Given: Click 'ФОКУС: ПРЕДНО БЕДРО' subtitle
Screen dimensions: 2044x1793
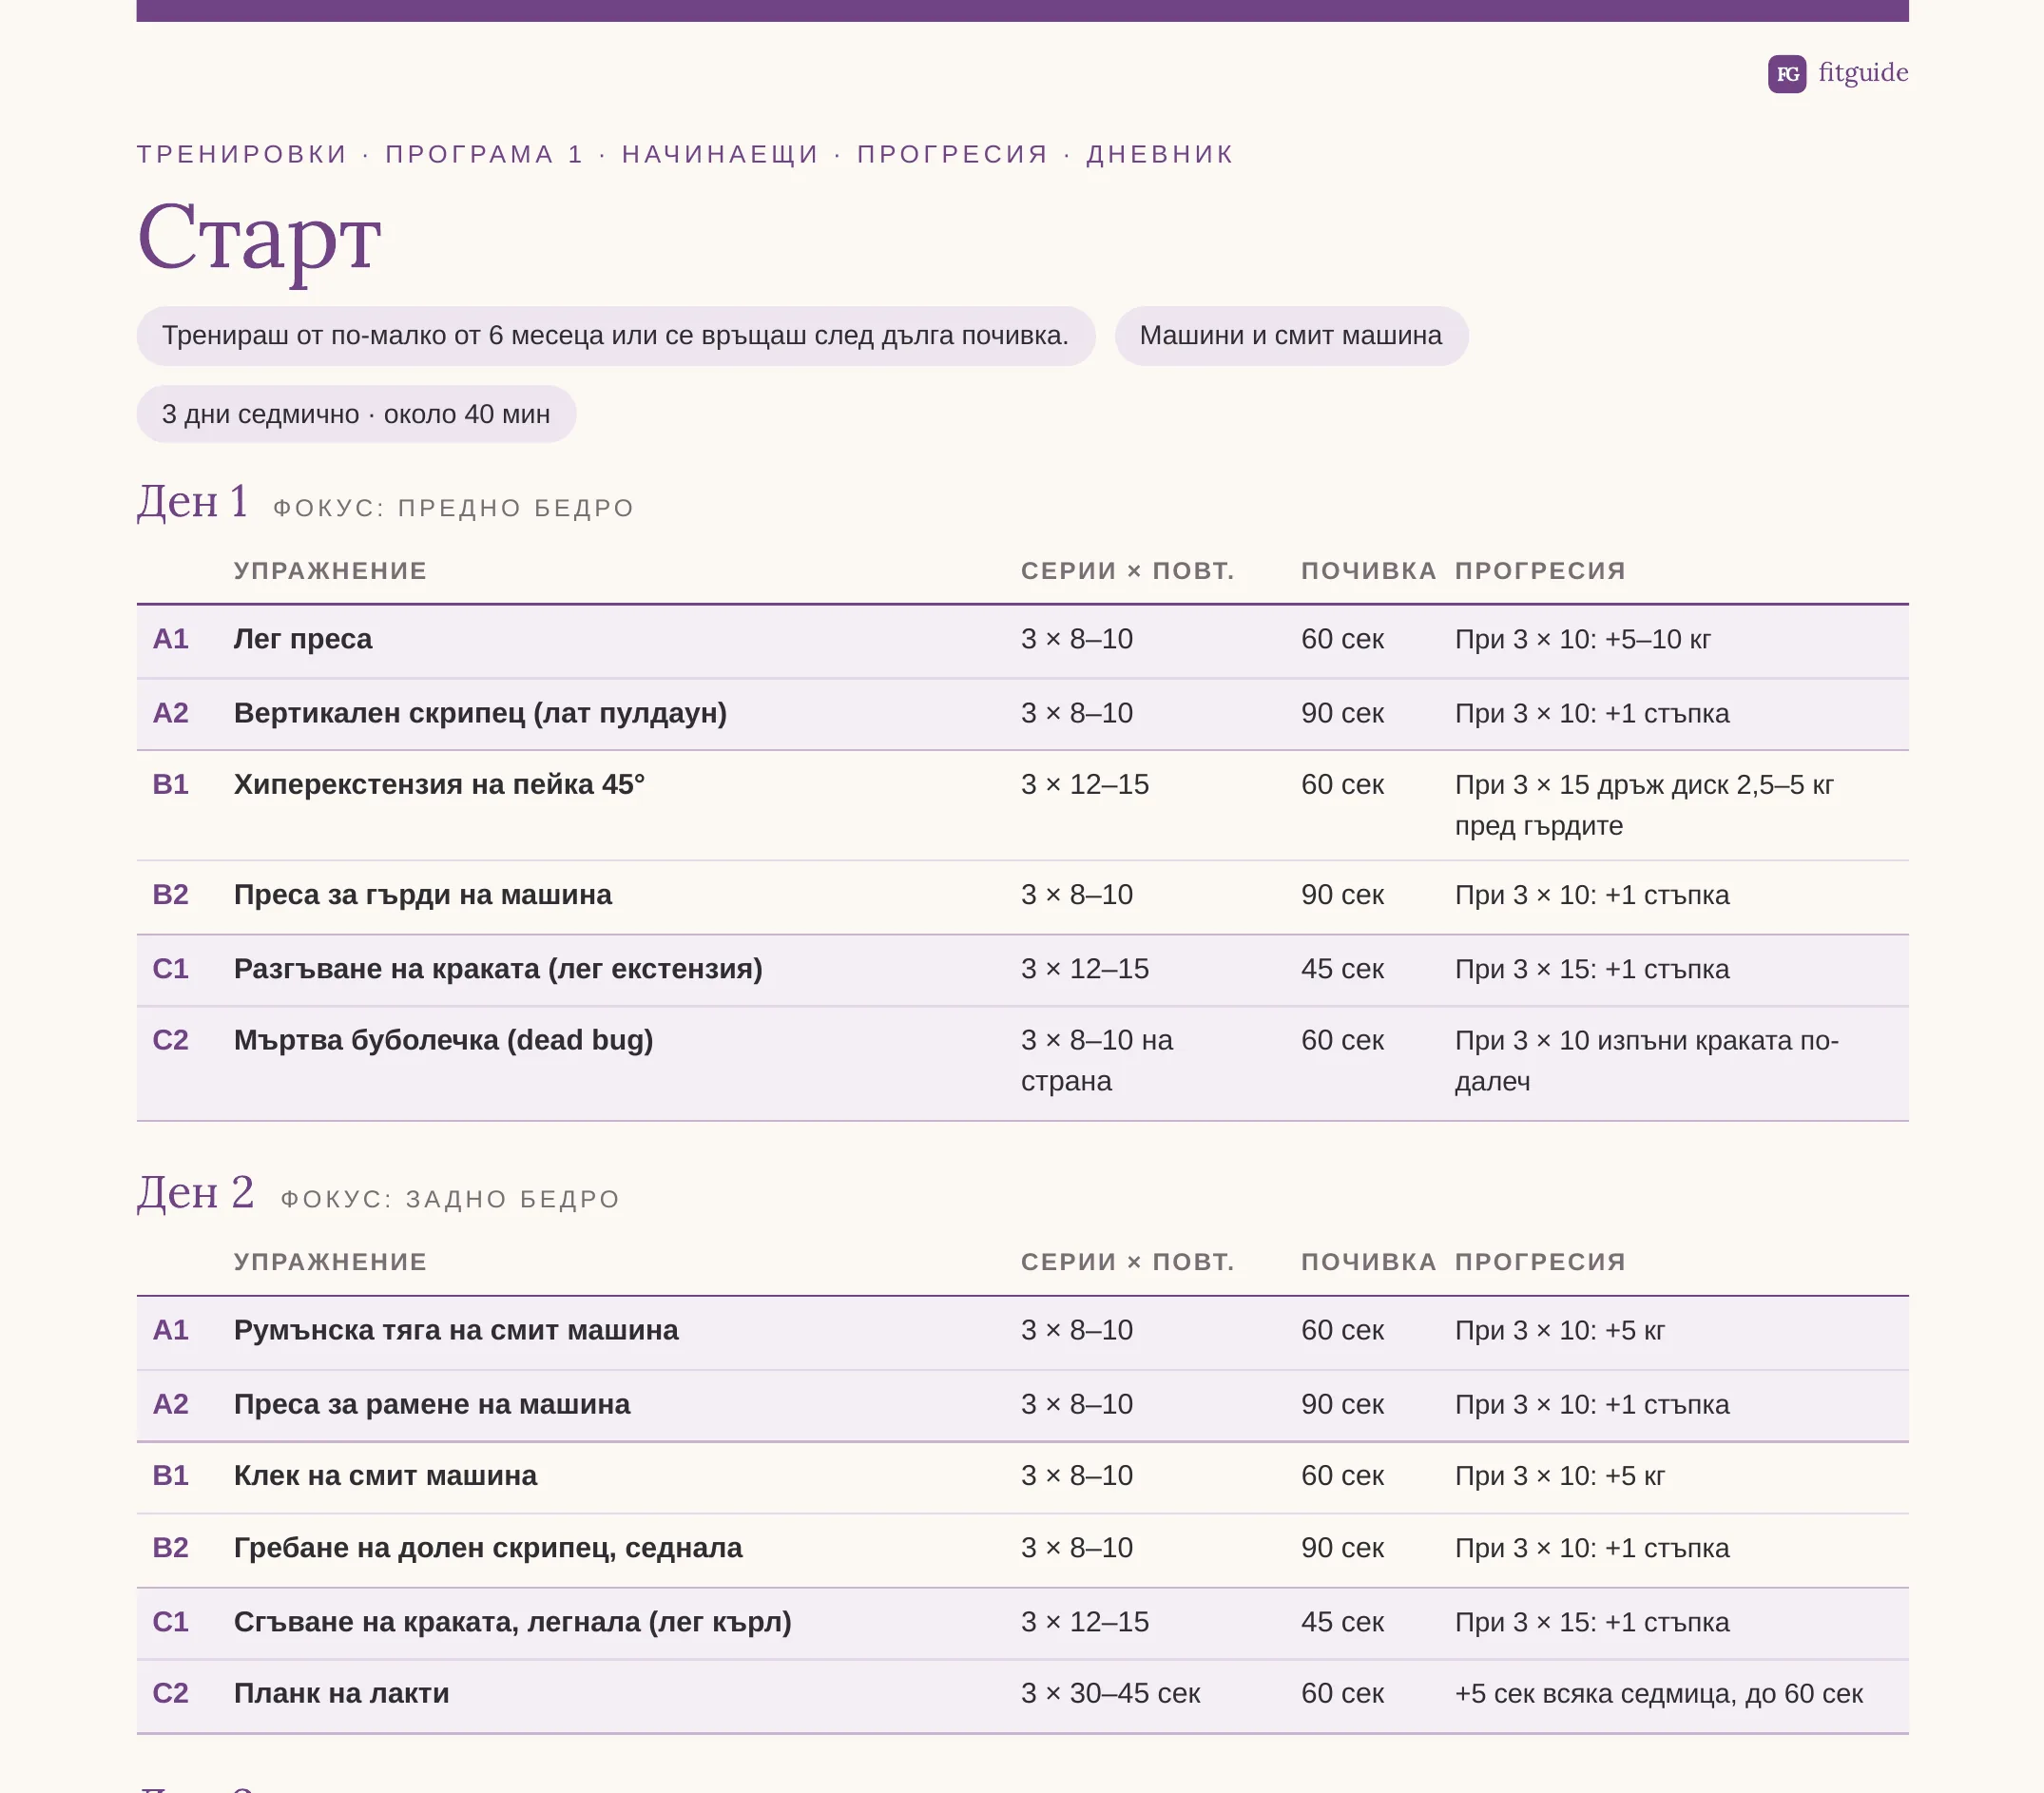Looking at the screenshot, I should (x=454, y=508).
